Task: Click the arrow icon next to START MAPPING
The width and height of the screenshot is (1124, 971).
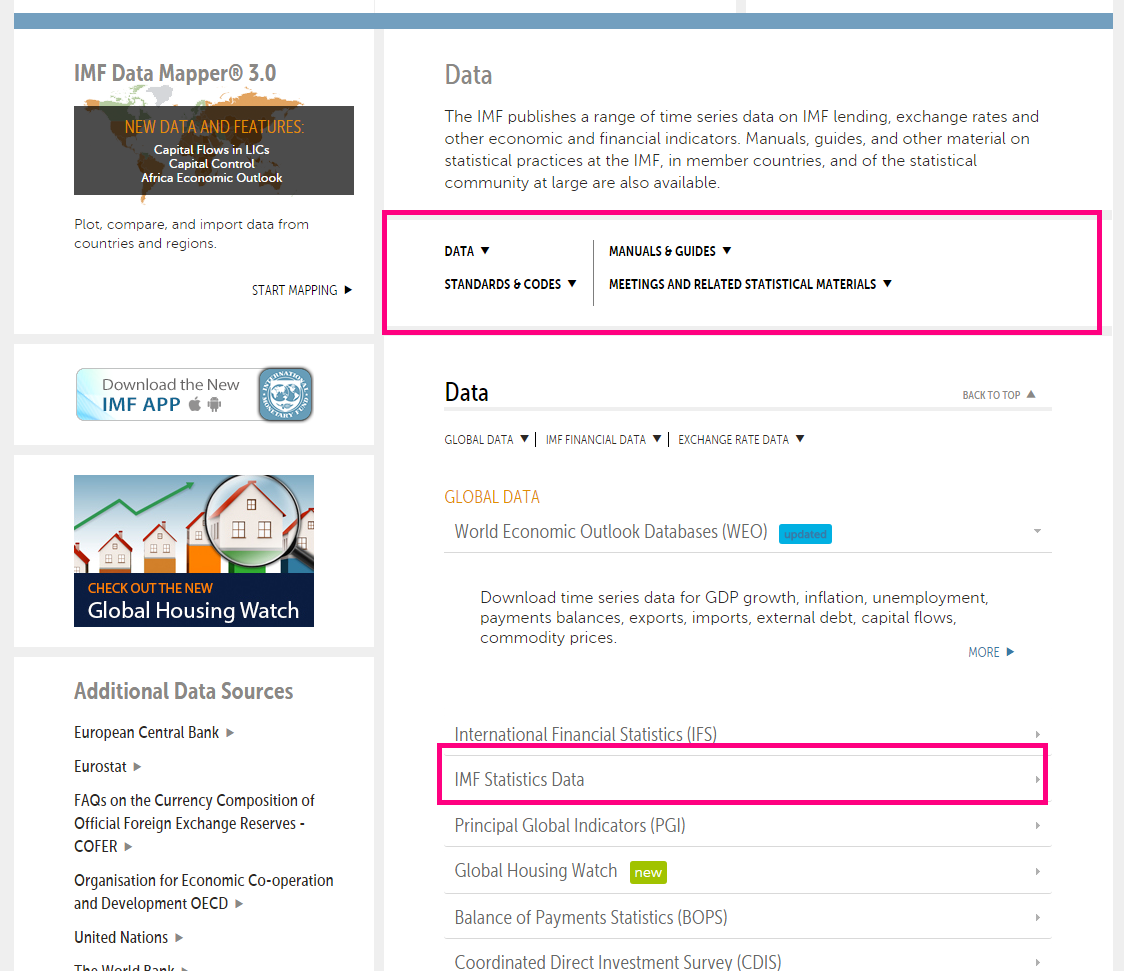Action: (x=348, y=290)
